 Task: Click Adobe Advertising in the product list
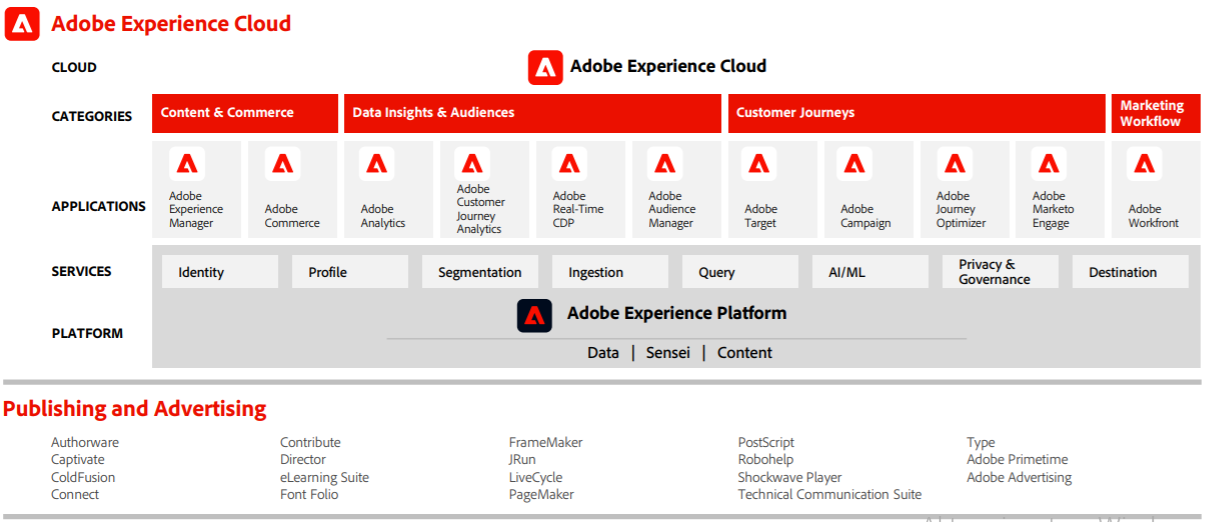click(x=1019, y=477)
